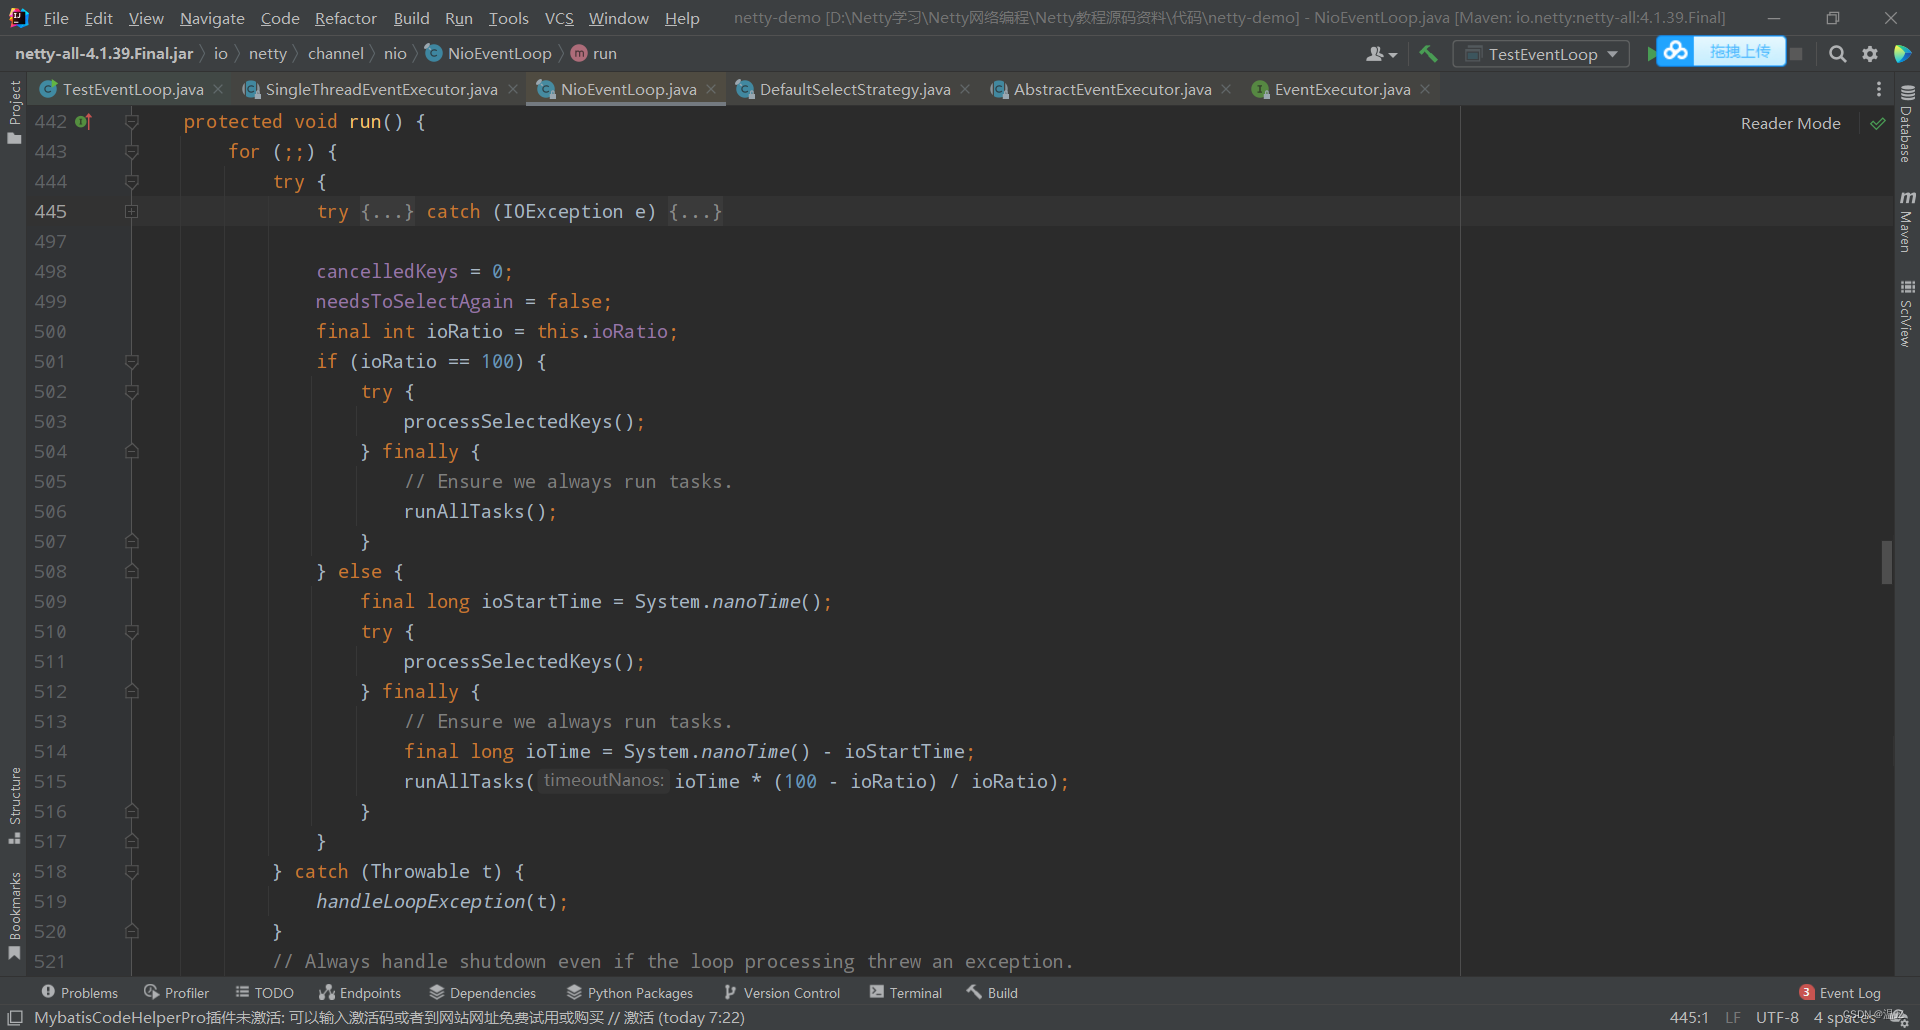The height and width of the screenshot is (1030, 1920).
Task: Collapse the run() method at line 442
Action: pos(131,121)
